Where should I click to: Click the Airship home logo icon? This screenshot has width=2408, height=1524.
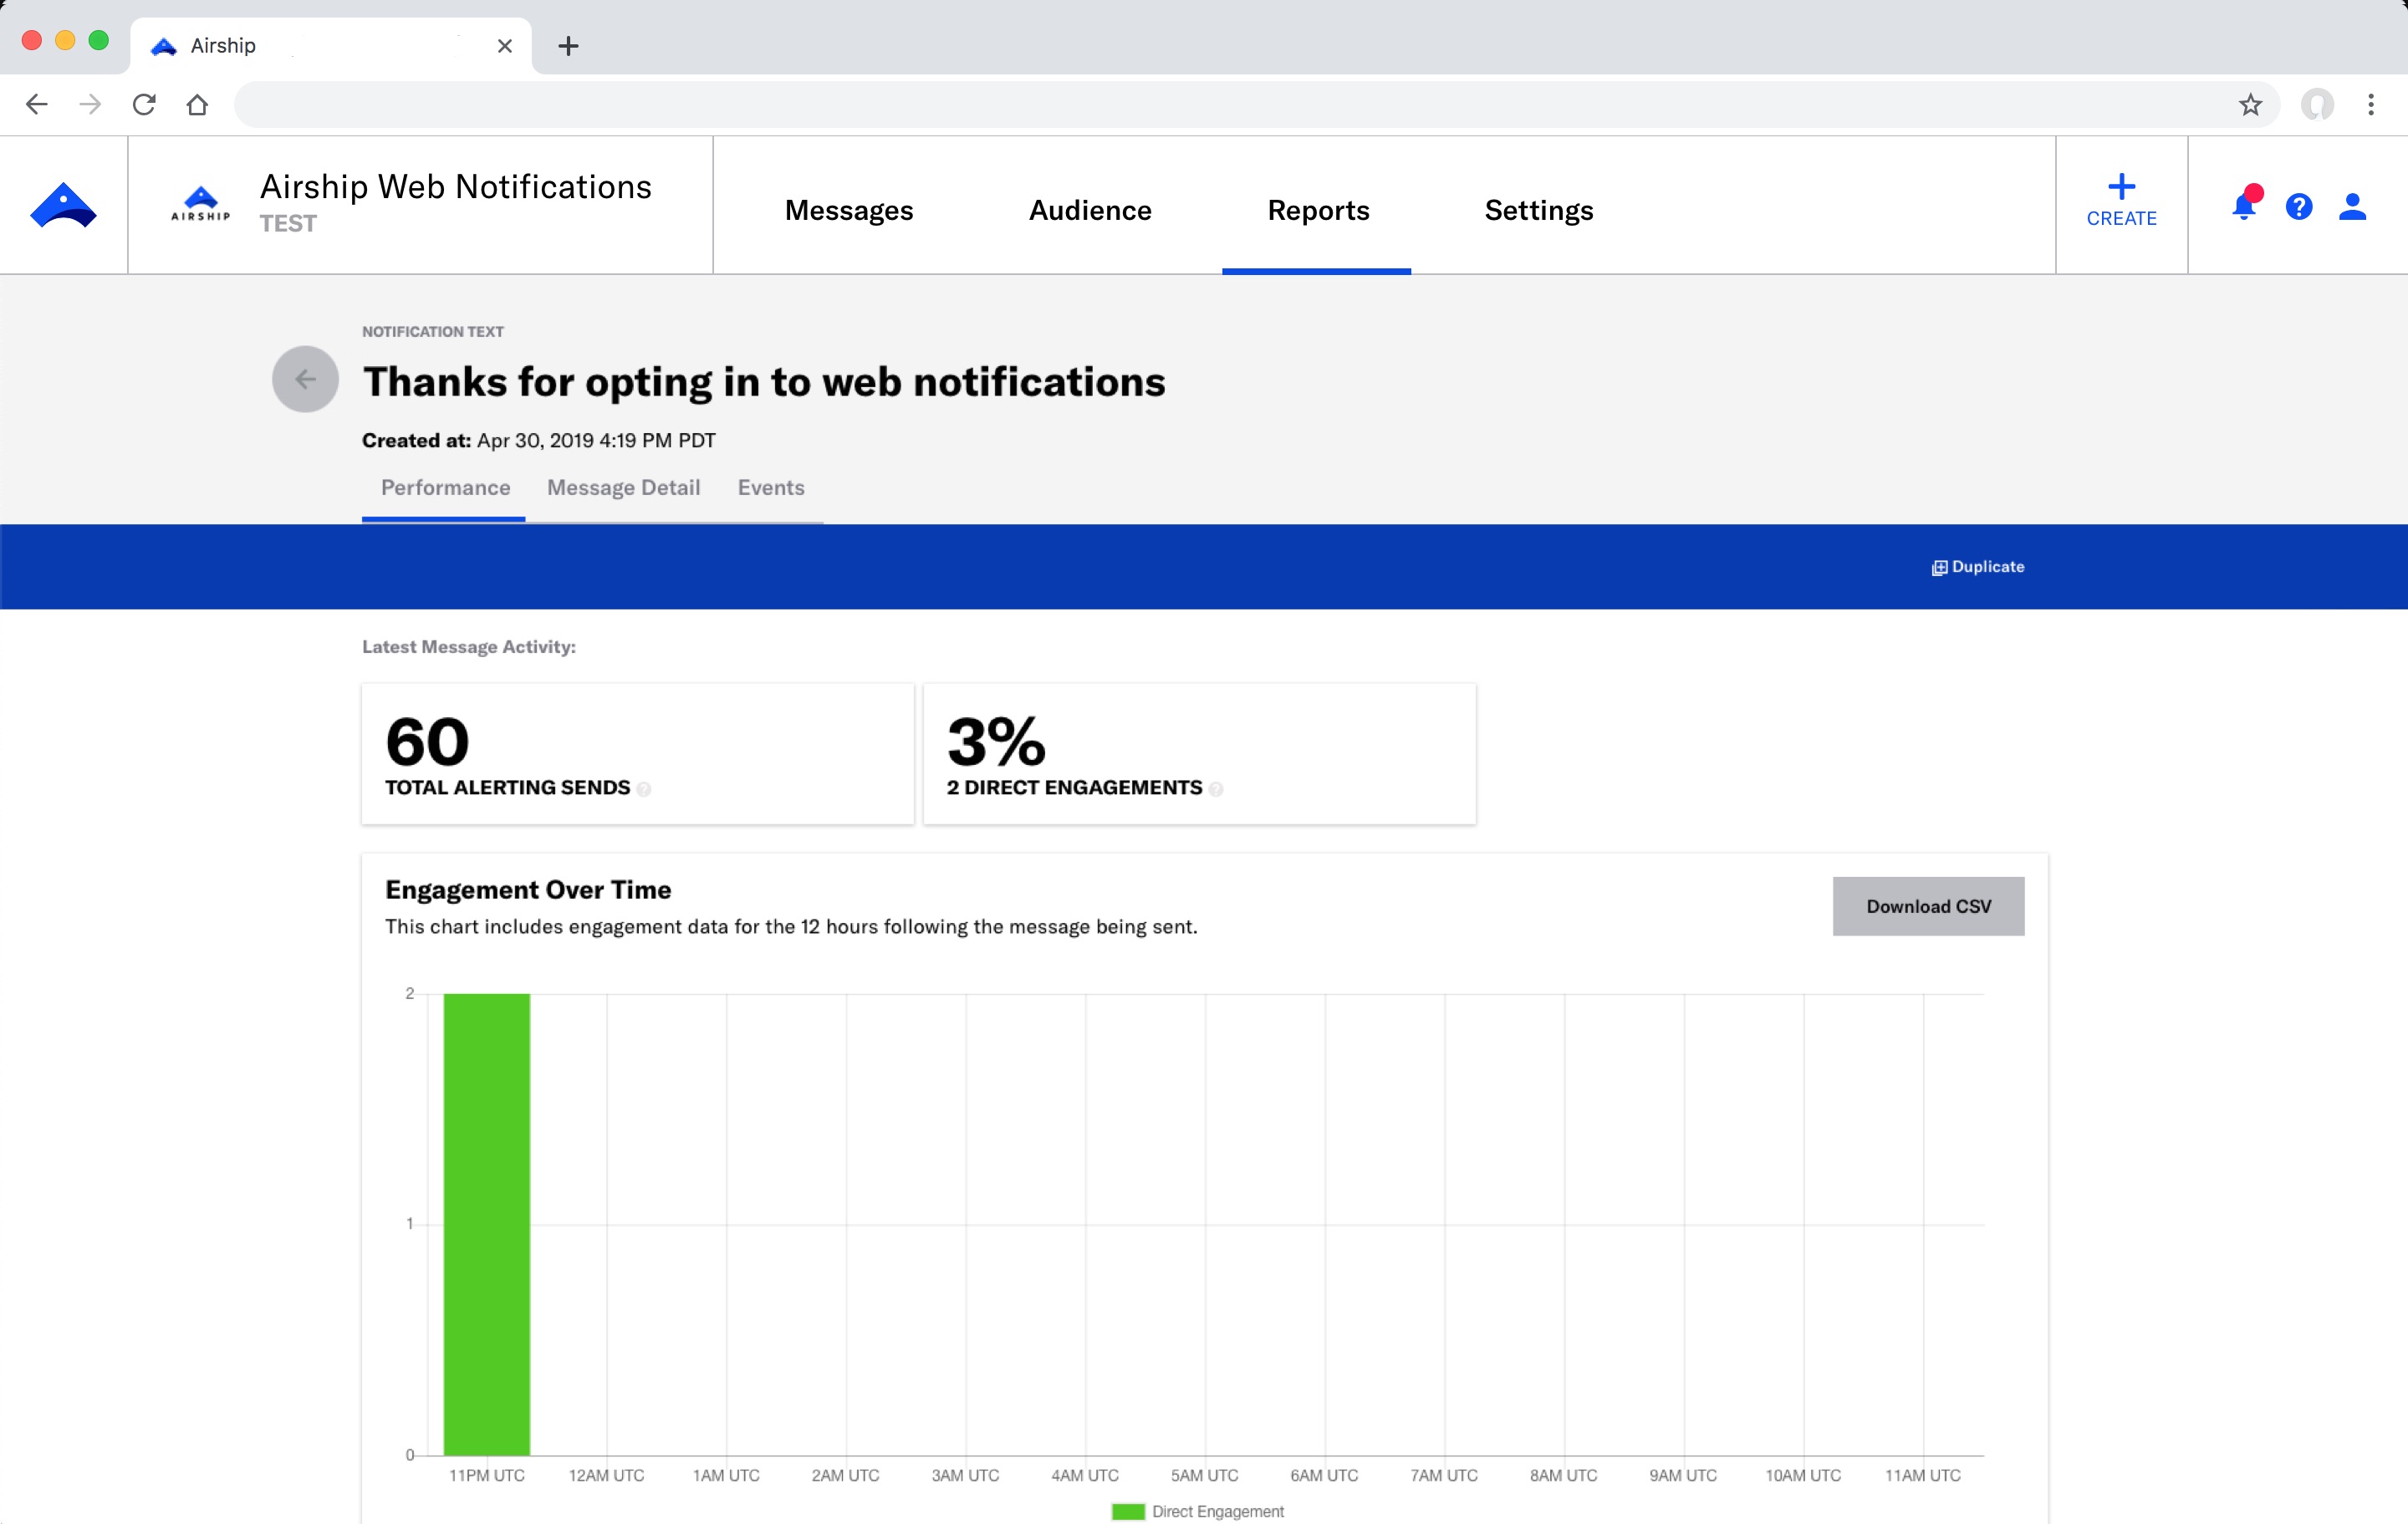click(63, 206)
